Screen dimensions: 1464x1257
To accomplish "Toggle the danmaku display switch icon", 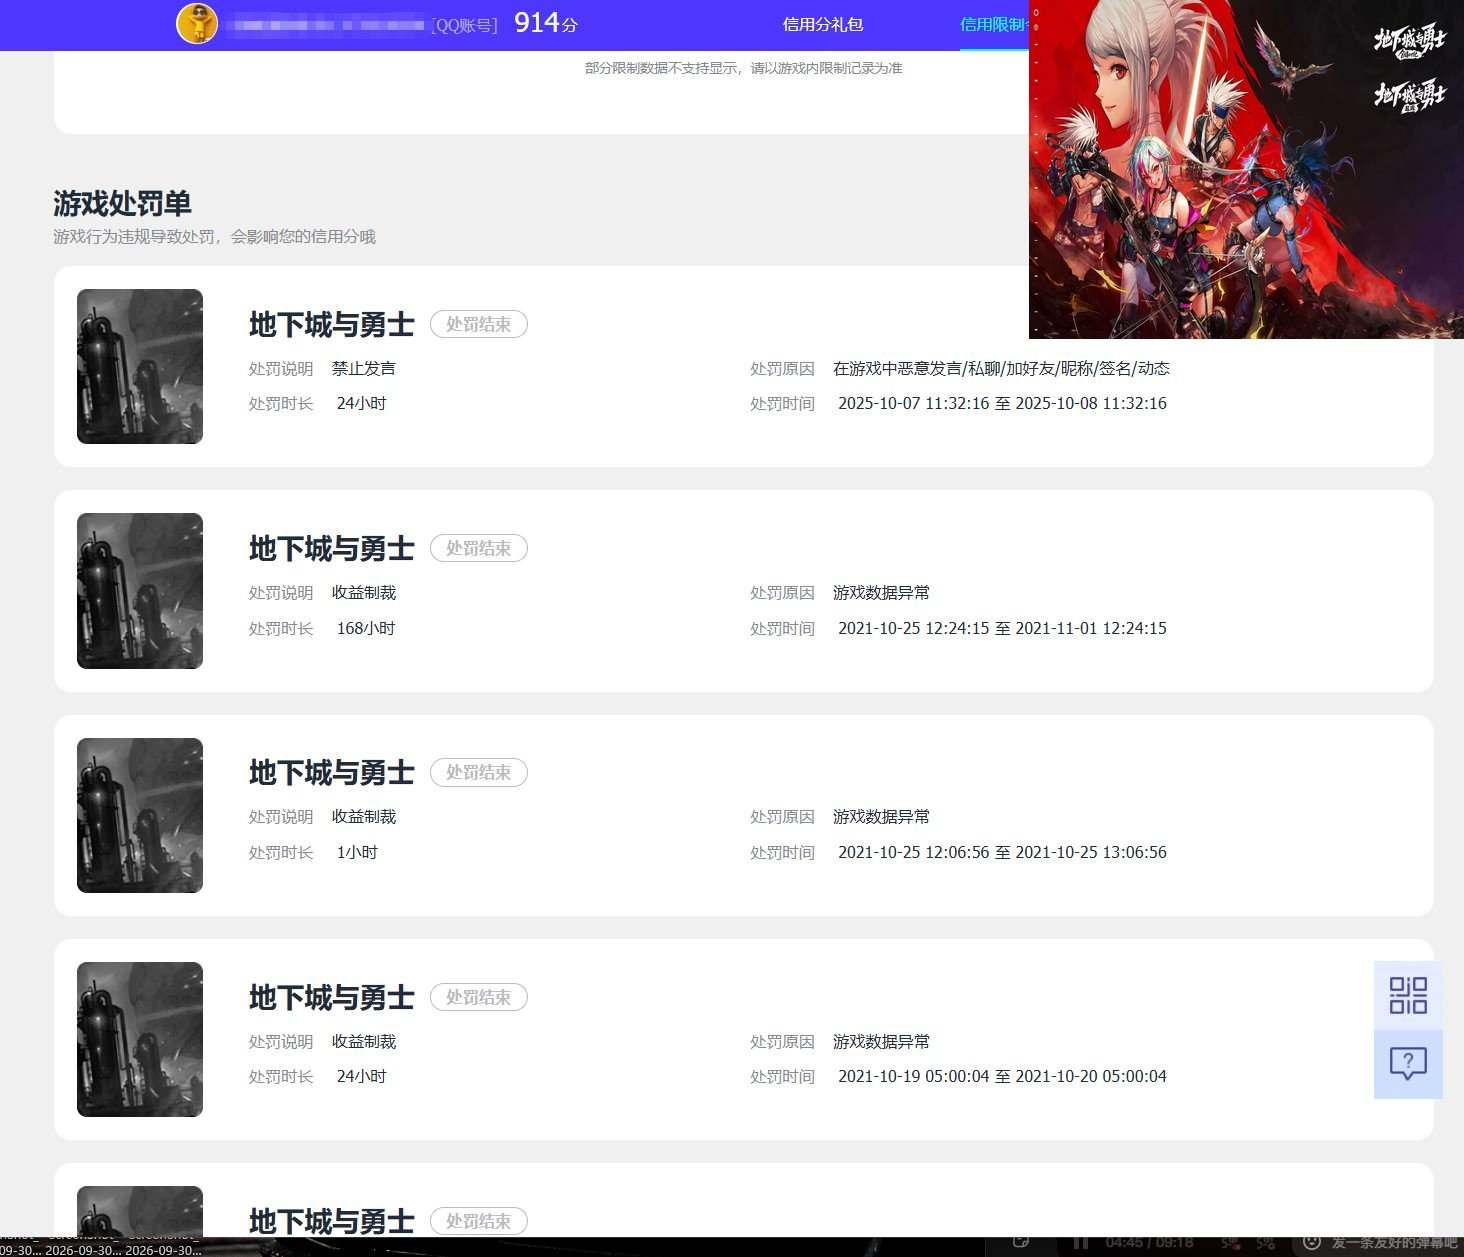I will (x=1232, y=1243).
